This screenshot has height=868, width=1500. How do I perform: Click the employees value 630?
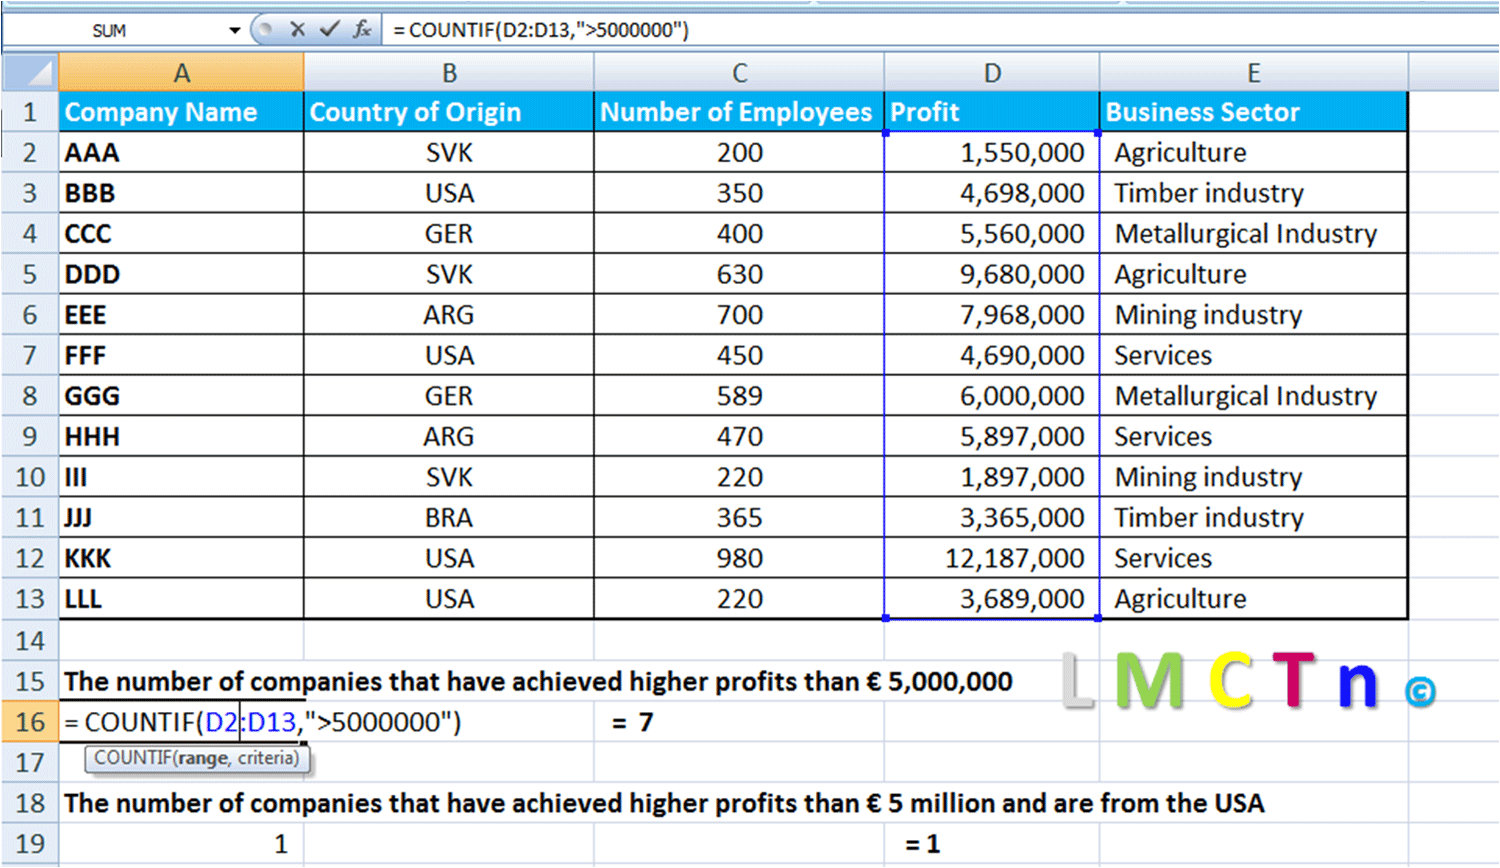click(x=739, y=274)
